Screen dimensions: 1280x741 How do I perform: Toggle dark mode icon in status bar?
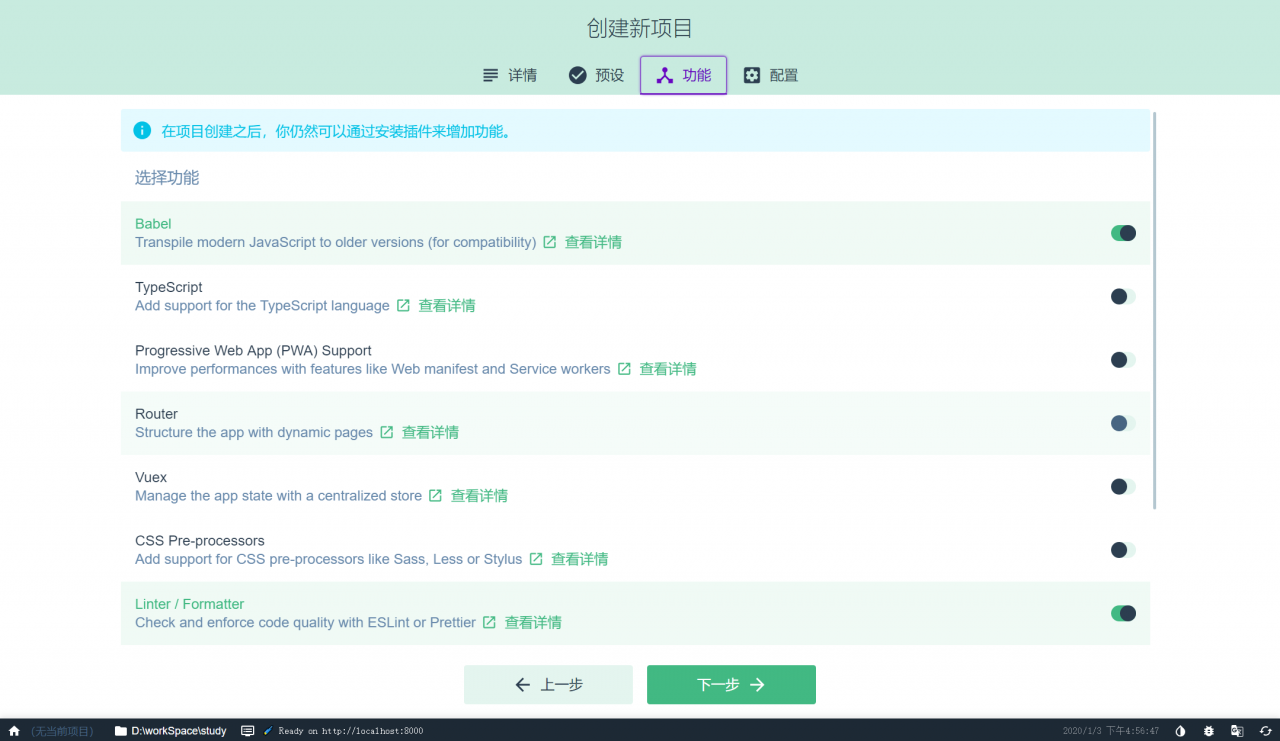[x=1180, y=731]
